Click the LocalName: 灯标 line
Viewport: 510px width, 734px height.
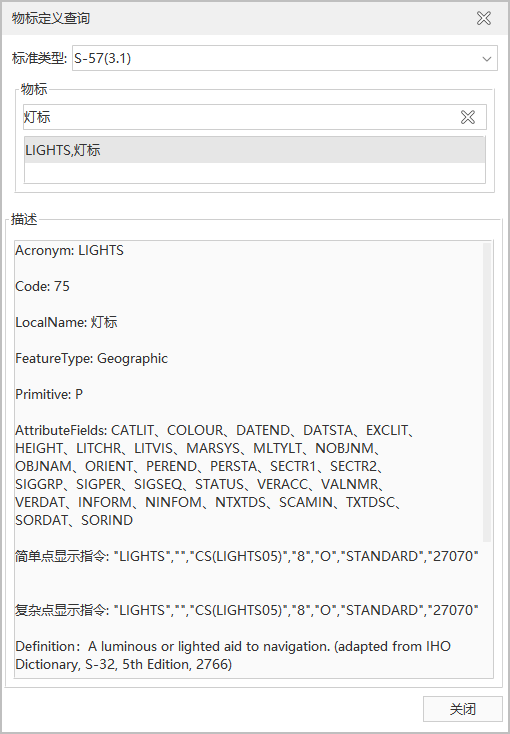pyautogui.click(x=67, y=323)
